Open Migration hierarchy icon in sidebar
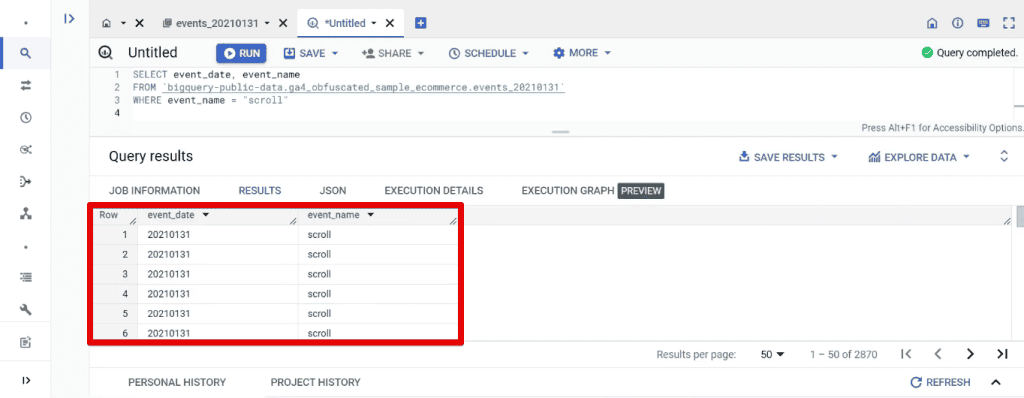The height and width of the screenshot is (398, 1024). pyautogui.click(x=25, y=214)
